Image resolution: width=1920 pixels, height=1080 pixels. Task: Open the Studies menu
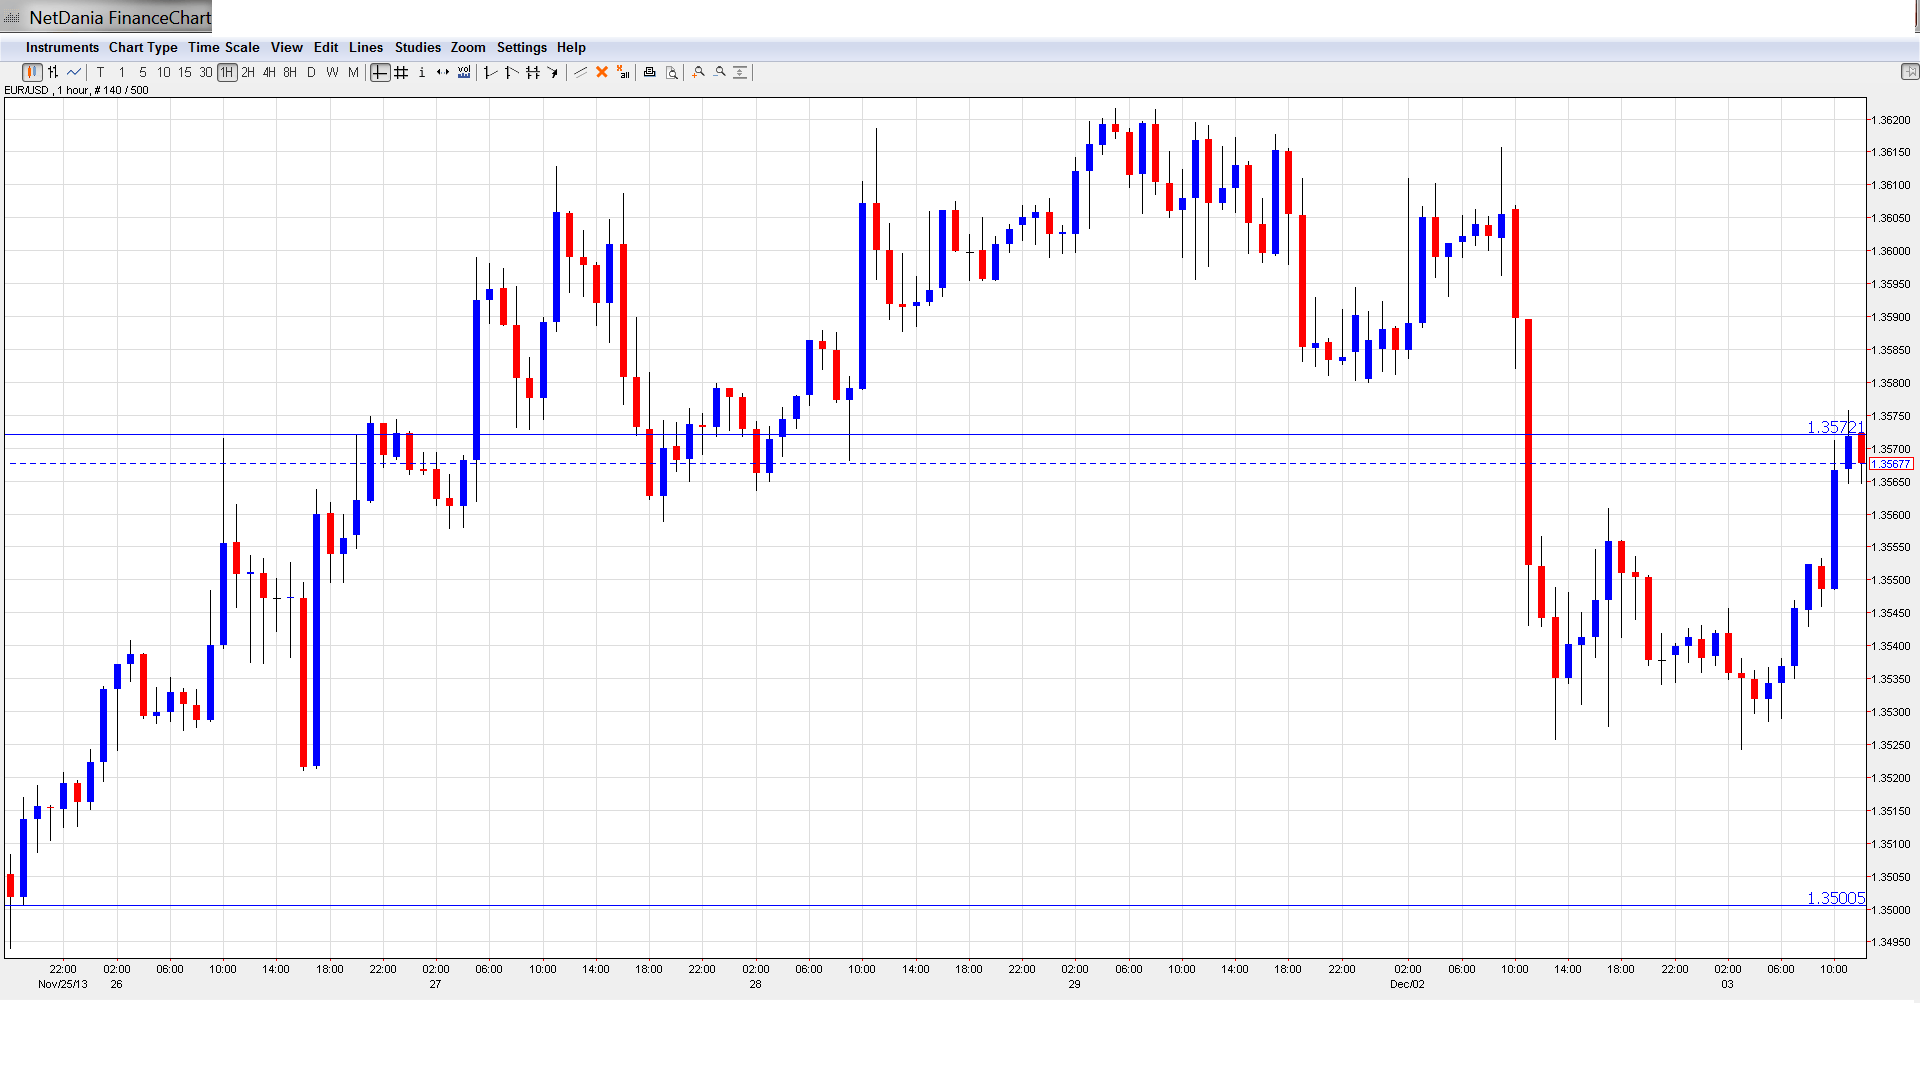pos(417,47)
